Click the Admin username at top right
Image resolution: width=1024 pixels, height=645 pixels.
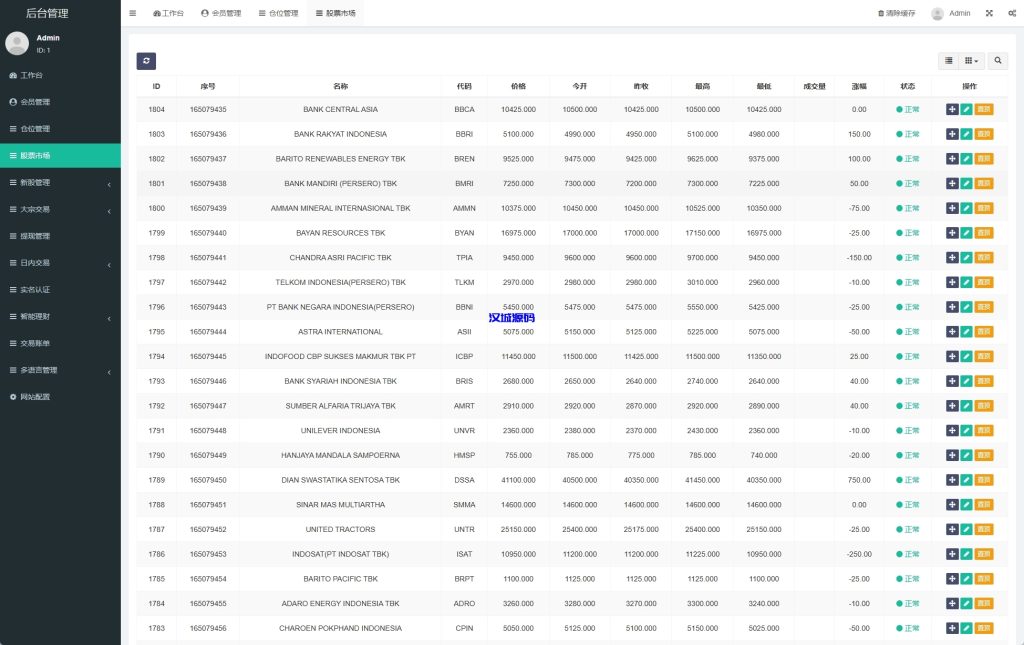(958, 13)
